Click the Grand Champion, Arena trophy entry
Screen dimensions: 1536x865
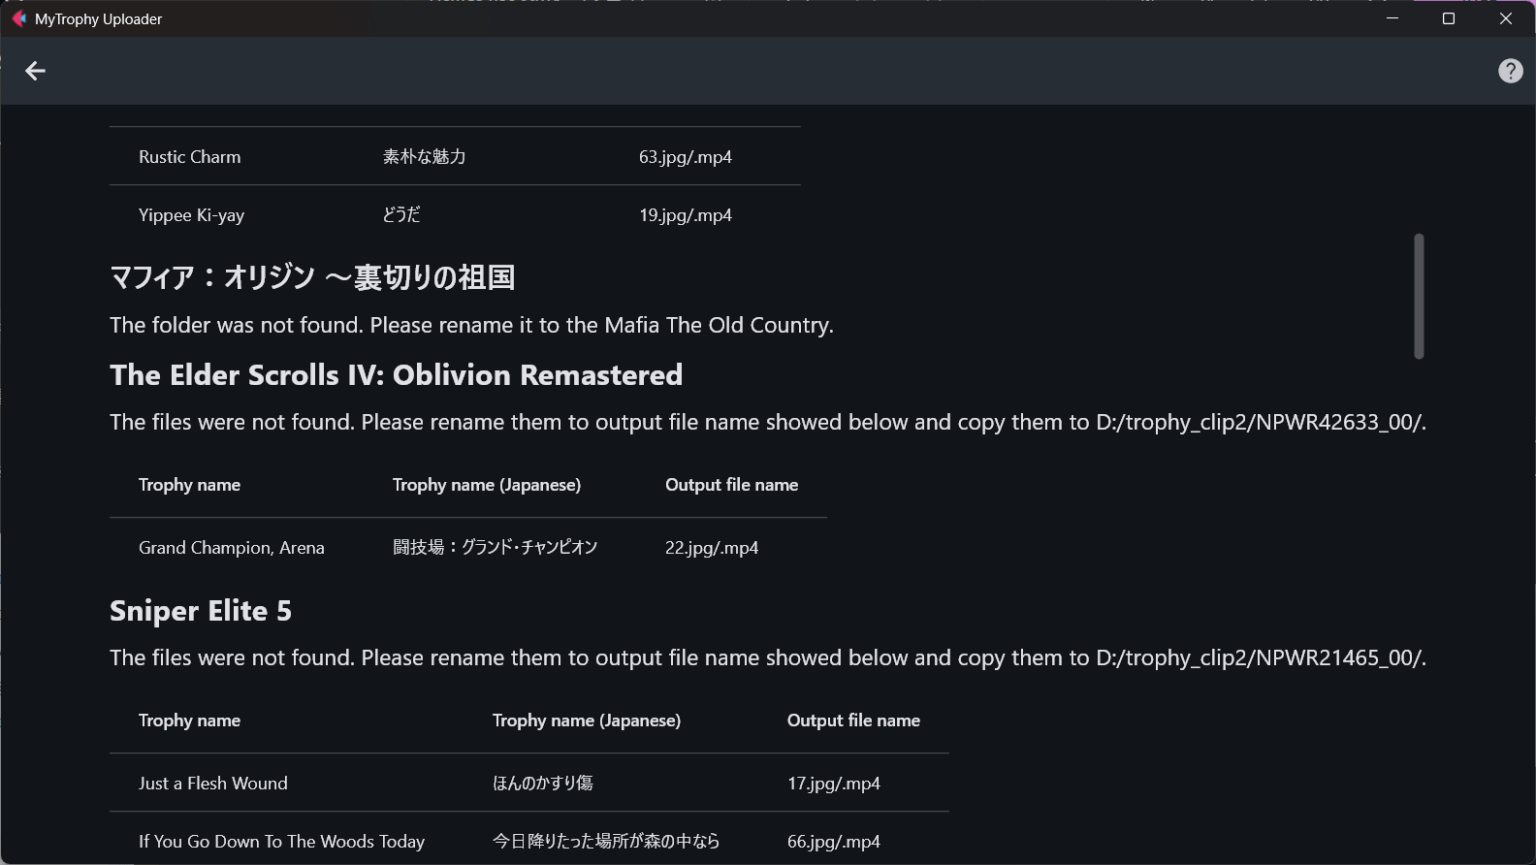[231, 548]
